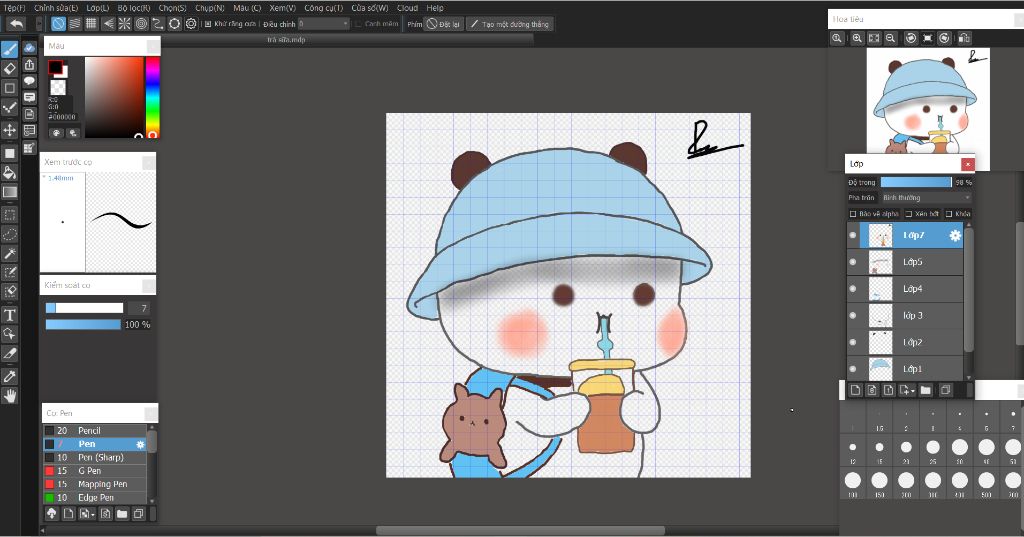Enable the crisscross grid snap
This screenshot has width=1024, height=537.
pos(91,24)
